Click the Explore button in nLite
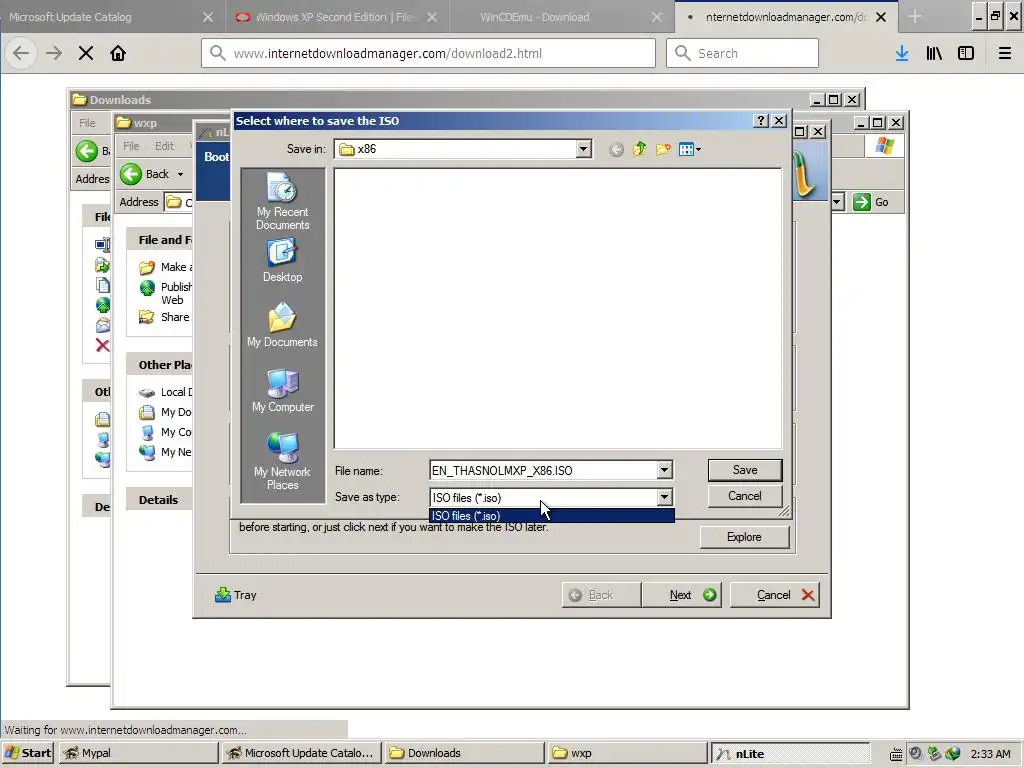 coord(744,537)
